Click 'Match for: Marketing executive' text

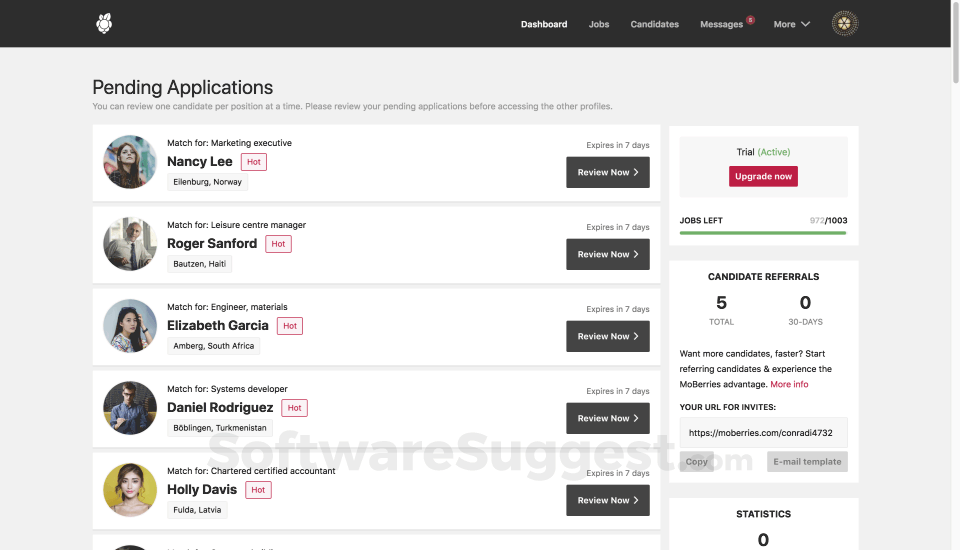(230, 143)
